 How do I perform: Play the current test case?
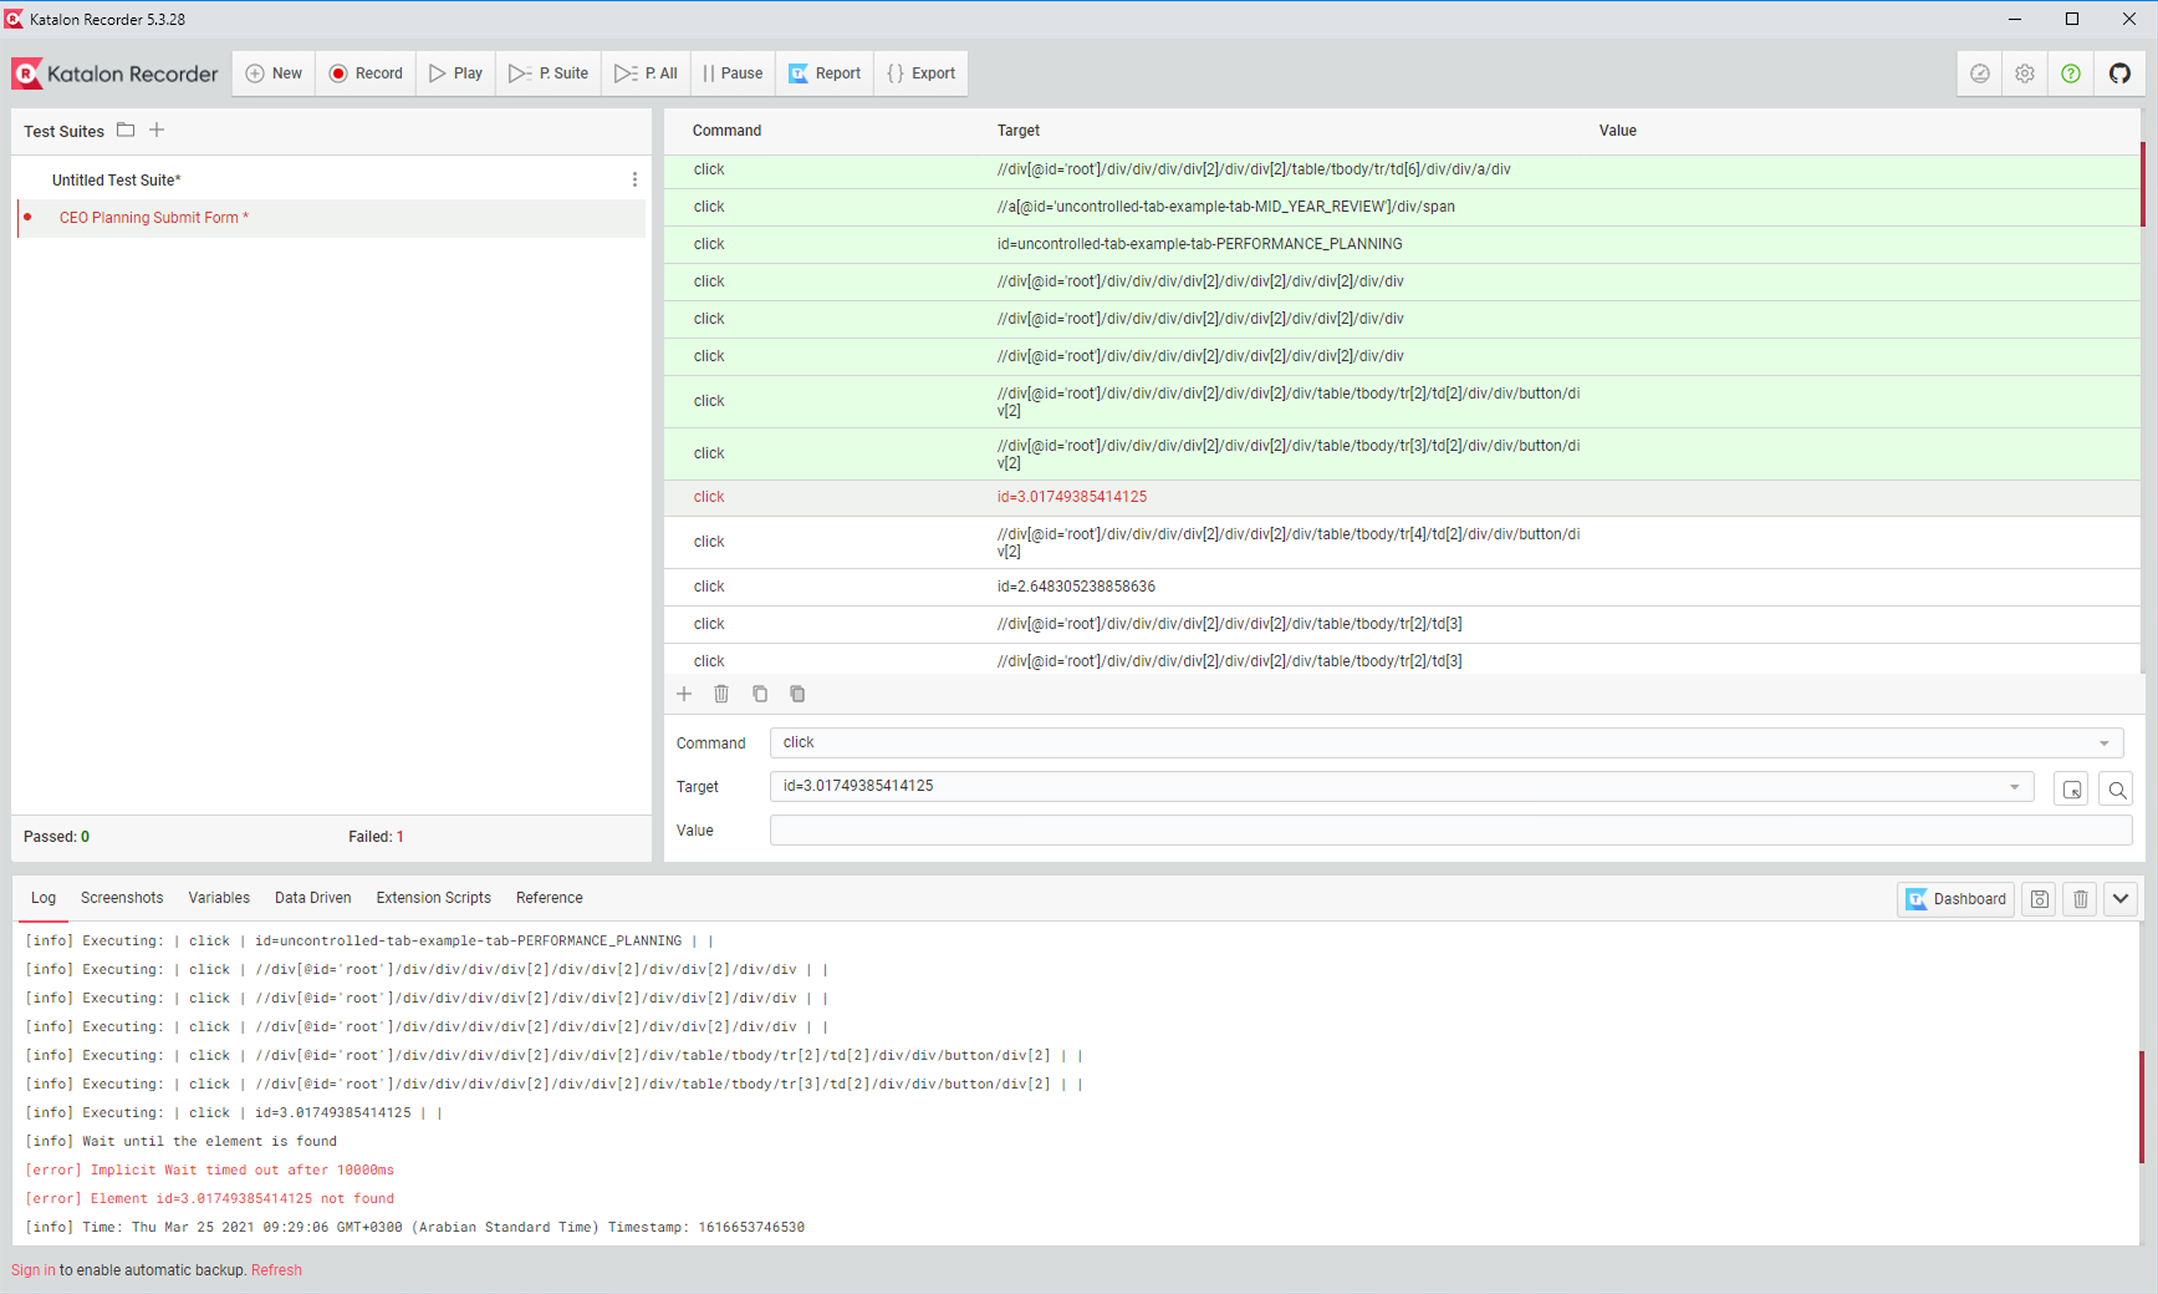456,73
